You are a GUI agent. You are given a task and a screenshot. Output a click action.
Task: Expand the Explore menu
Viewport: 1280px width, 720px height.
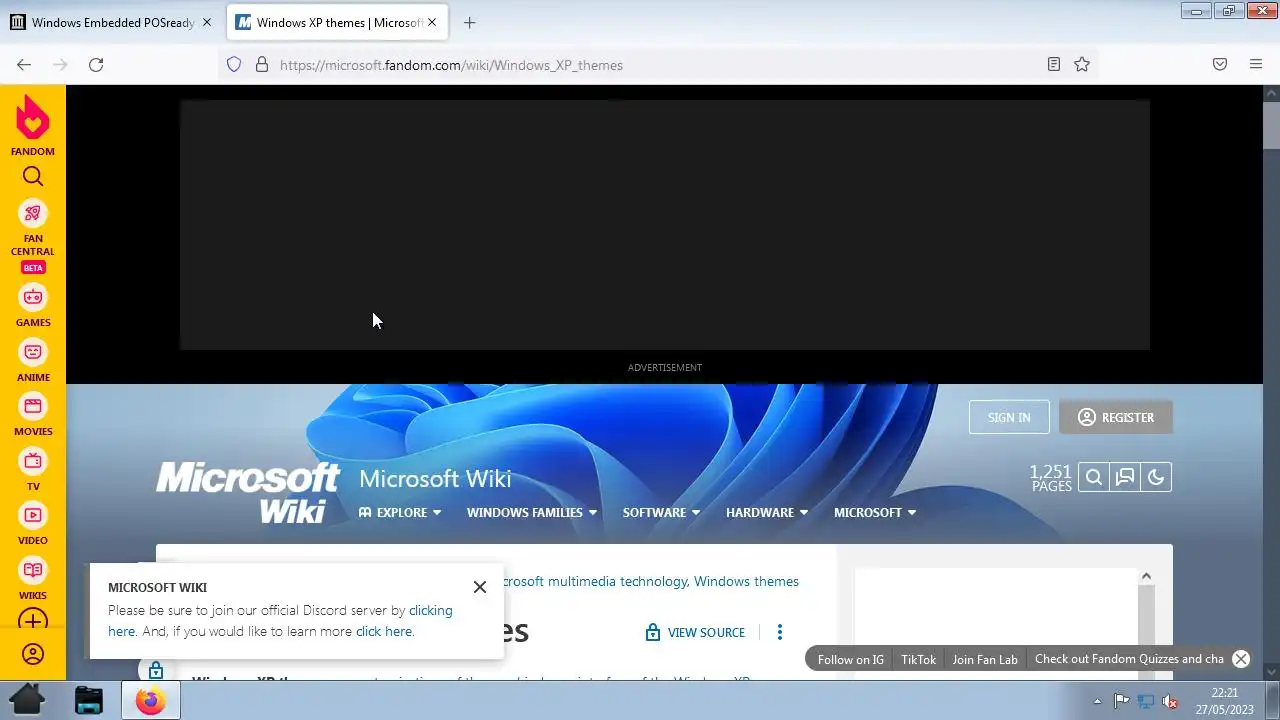[400, 512]
